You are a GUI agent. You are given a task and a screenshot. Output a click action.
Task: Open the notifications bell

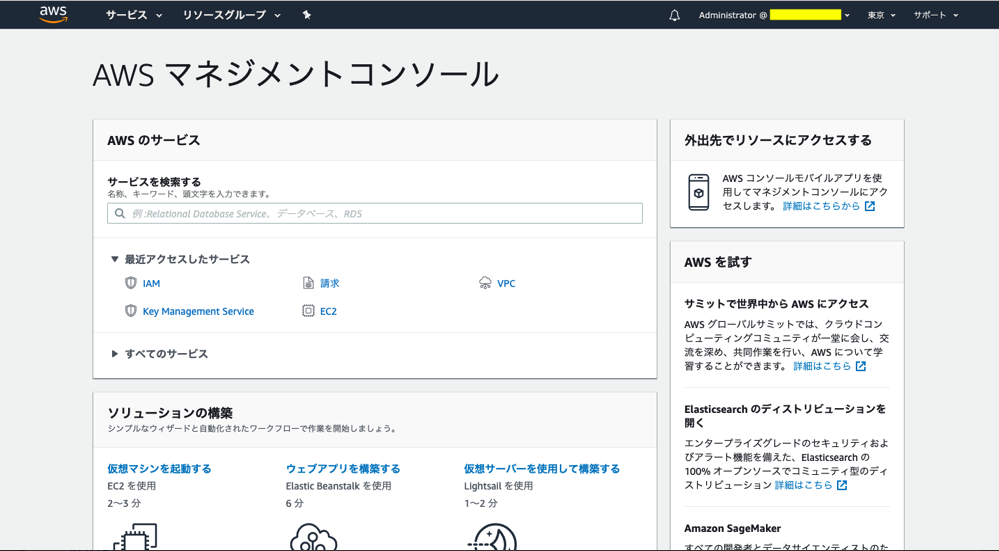coord(675,15)
